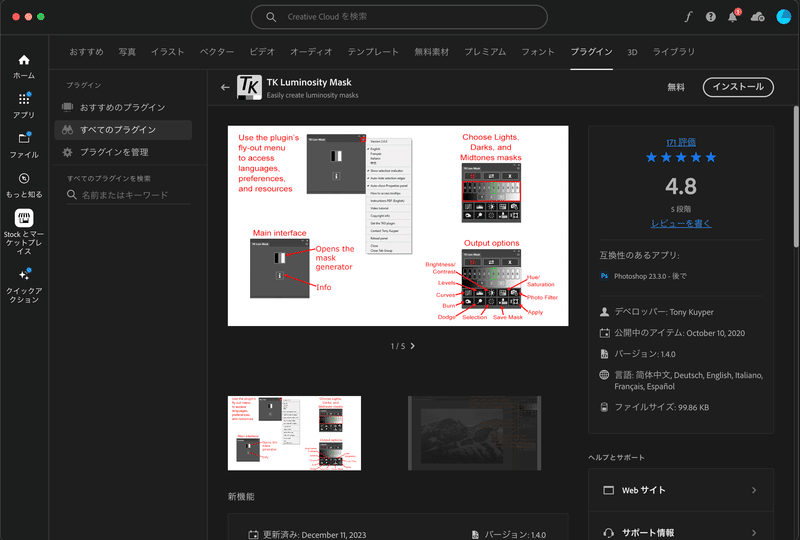800x540 pixels.
Task: Click the file size icon
Action: tap(604, 407)
